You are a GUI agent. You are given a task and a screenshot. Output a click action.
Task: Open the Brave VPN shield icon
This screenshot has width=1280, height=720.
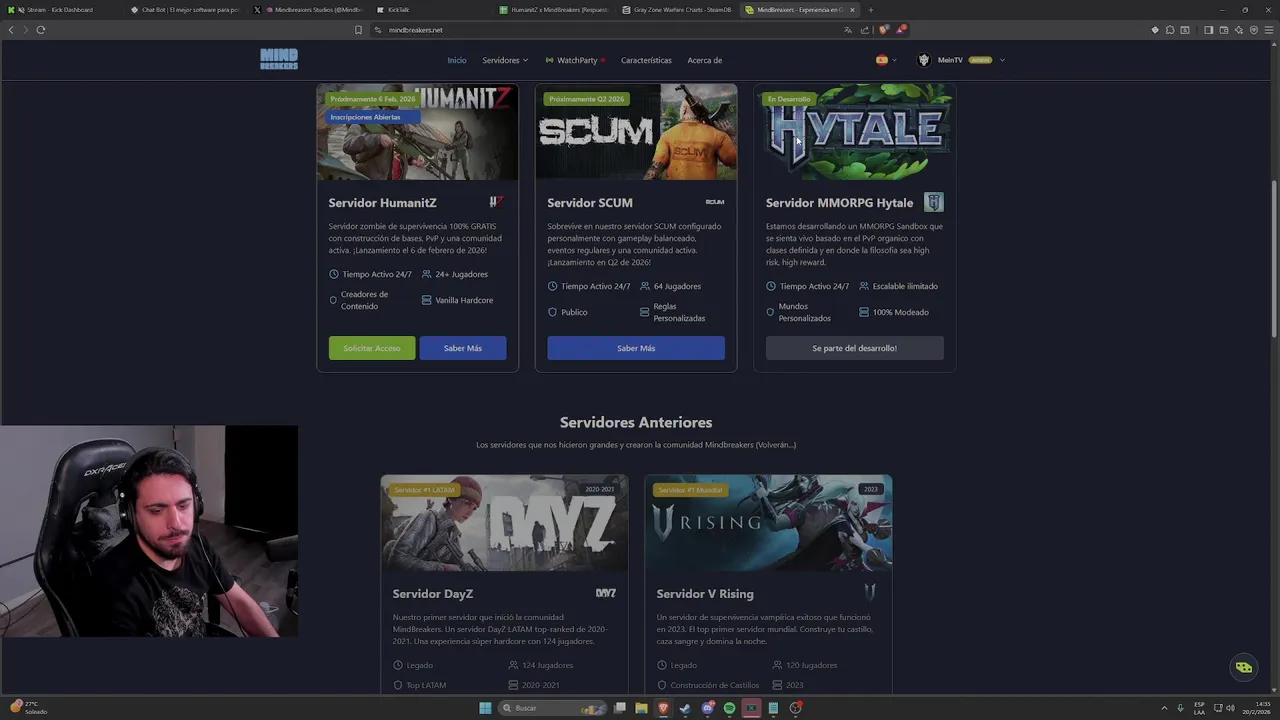tap(1254, 30)
